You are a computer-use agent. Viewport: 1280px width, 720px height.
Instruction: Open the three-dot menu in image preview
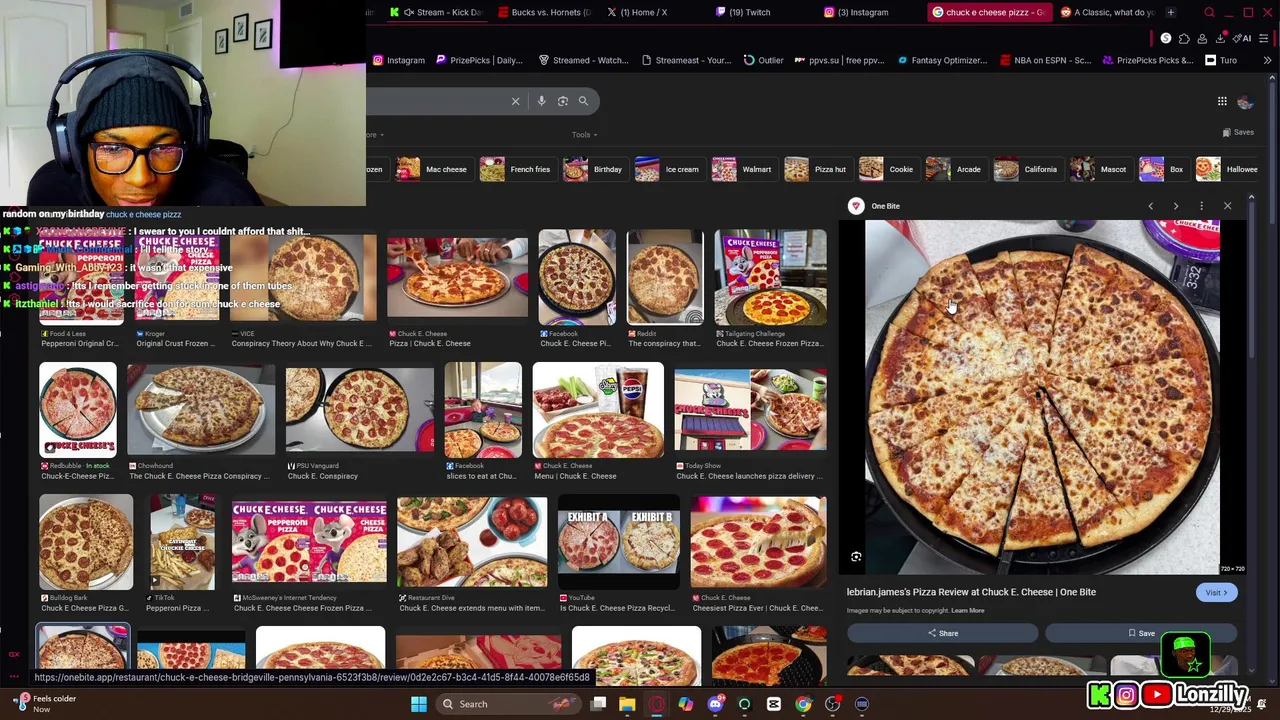(1202, 206)
